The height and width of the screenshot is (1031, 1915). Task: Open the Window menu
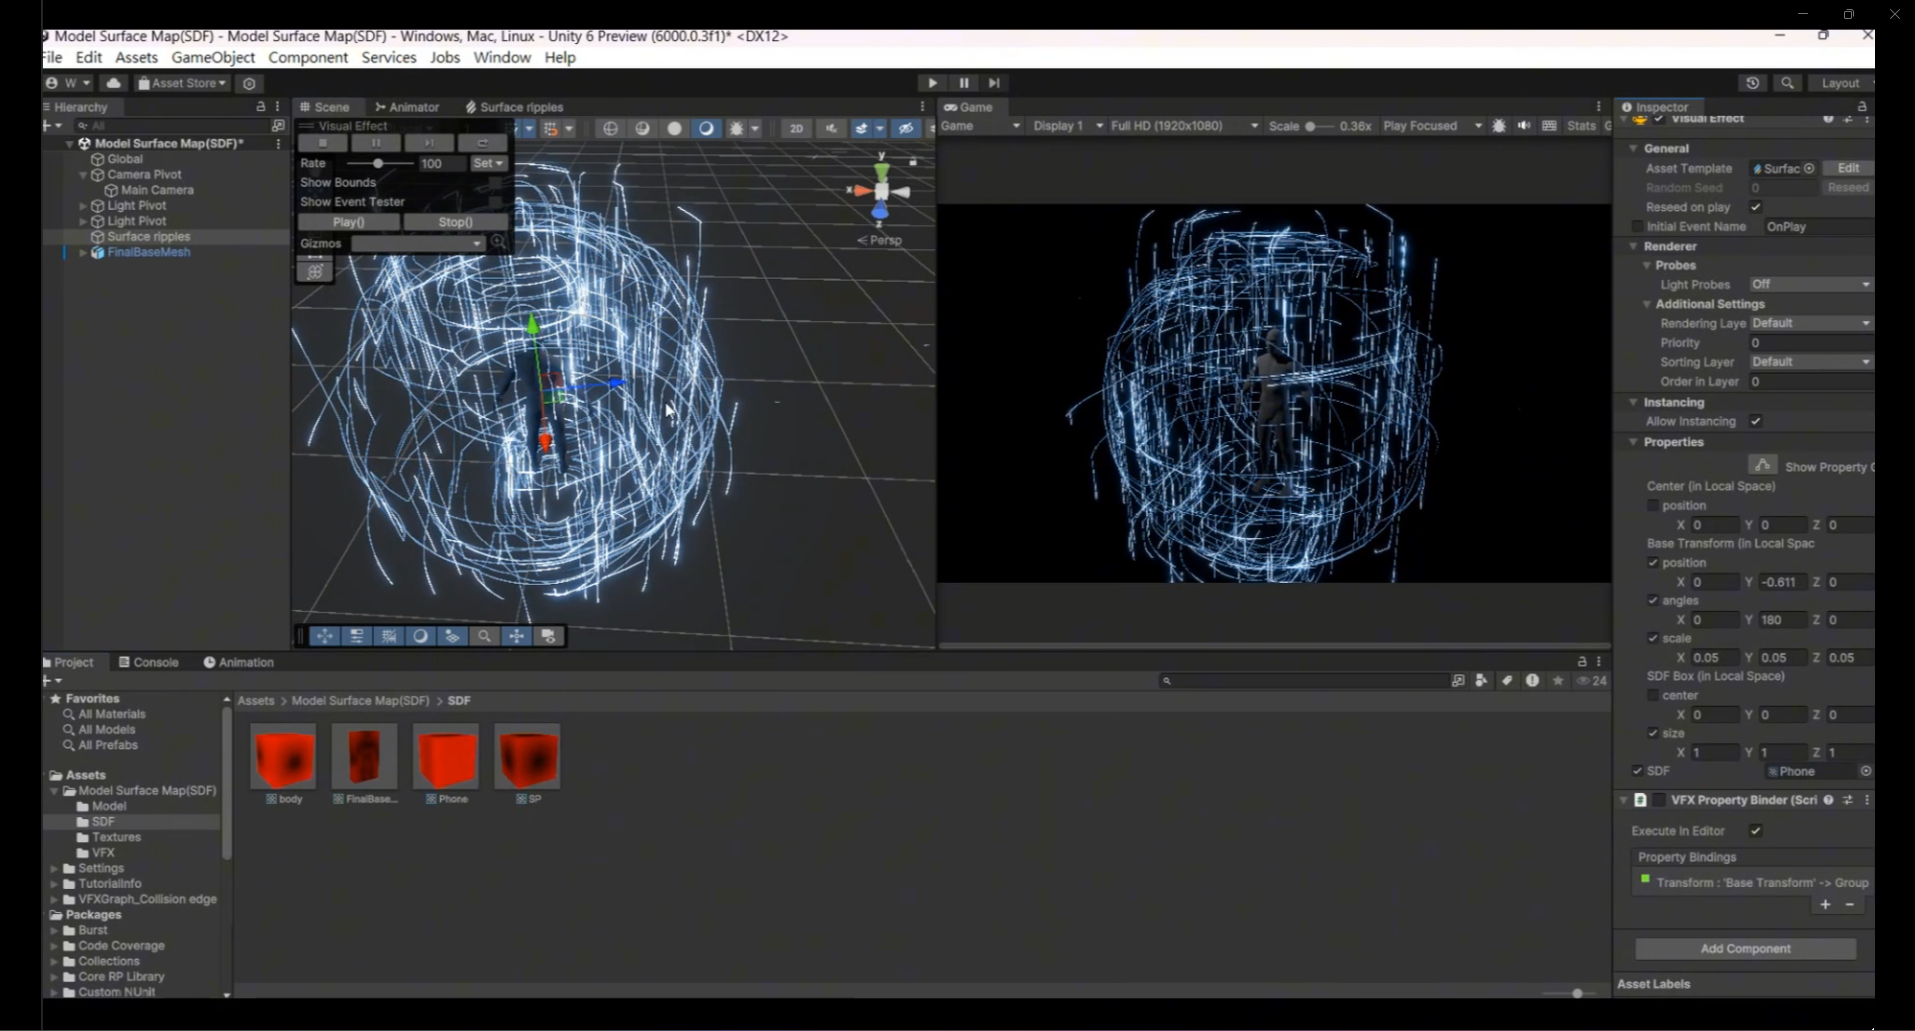(502, 58)
